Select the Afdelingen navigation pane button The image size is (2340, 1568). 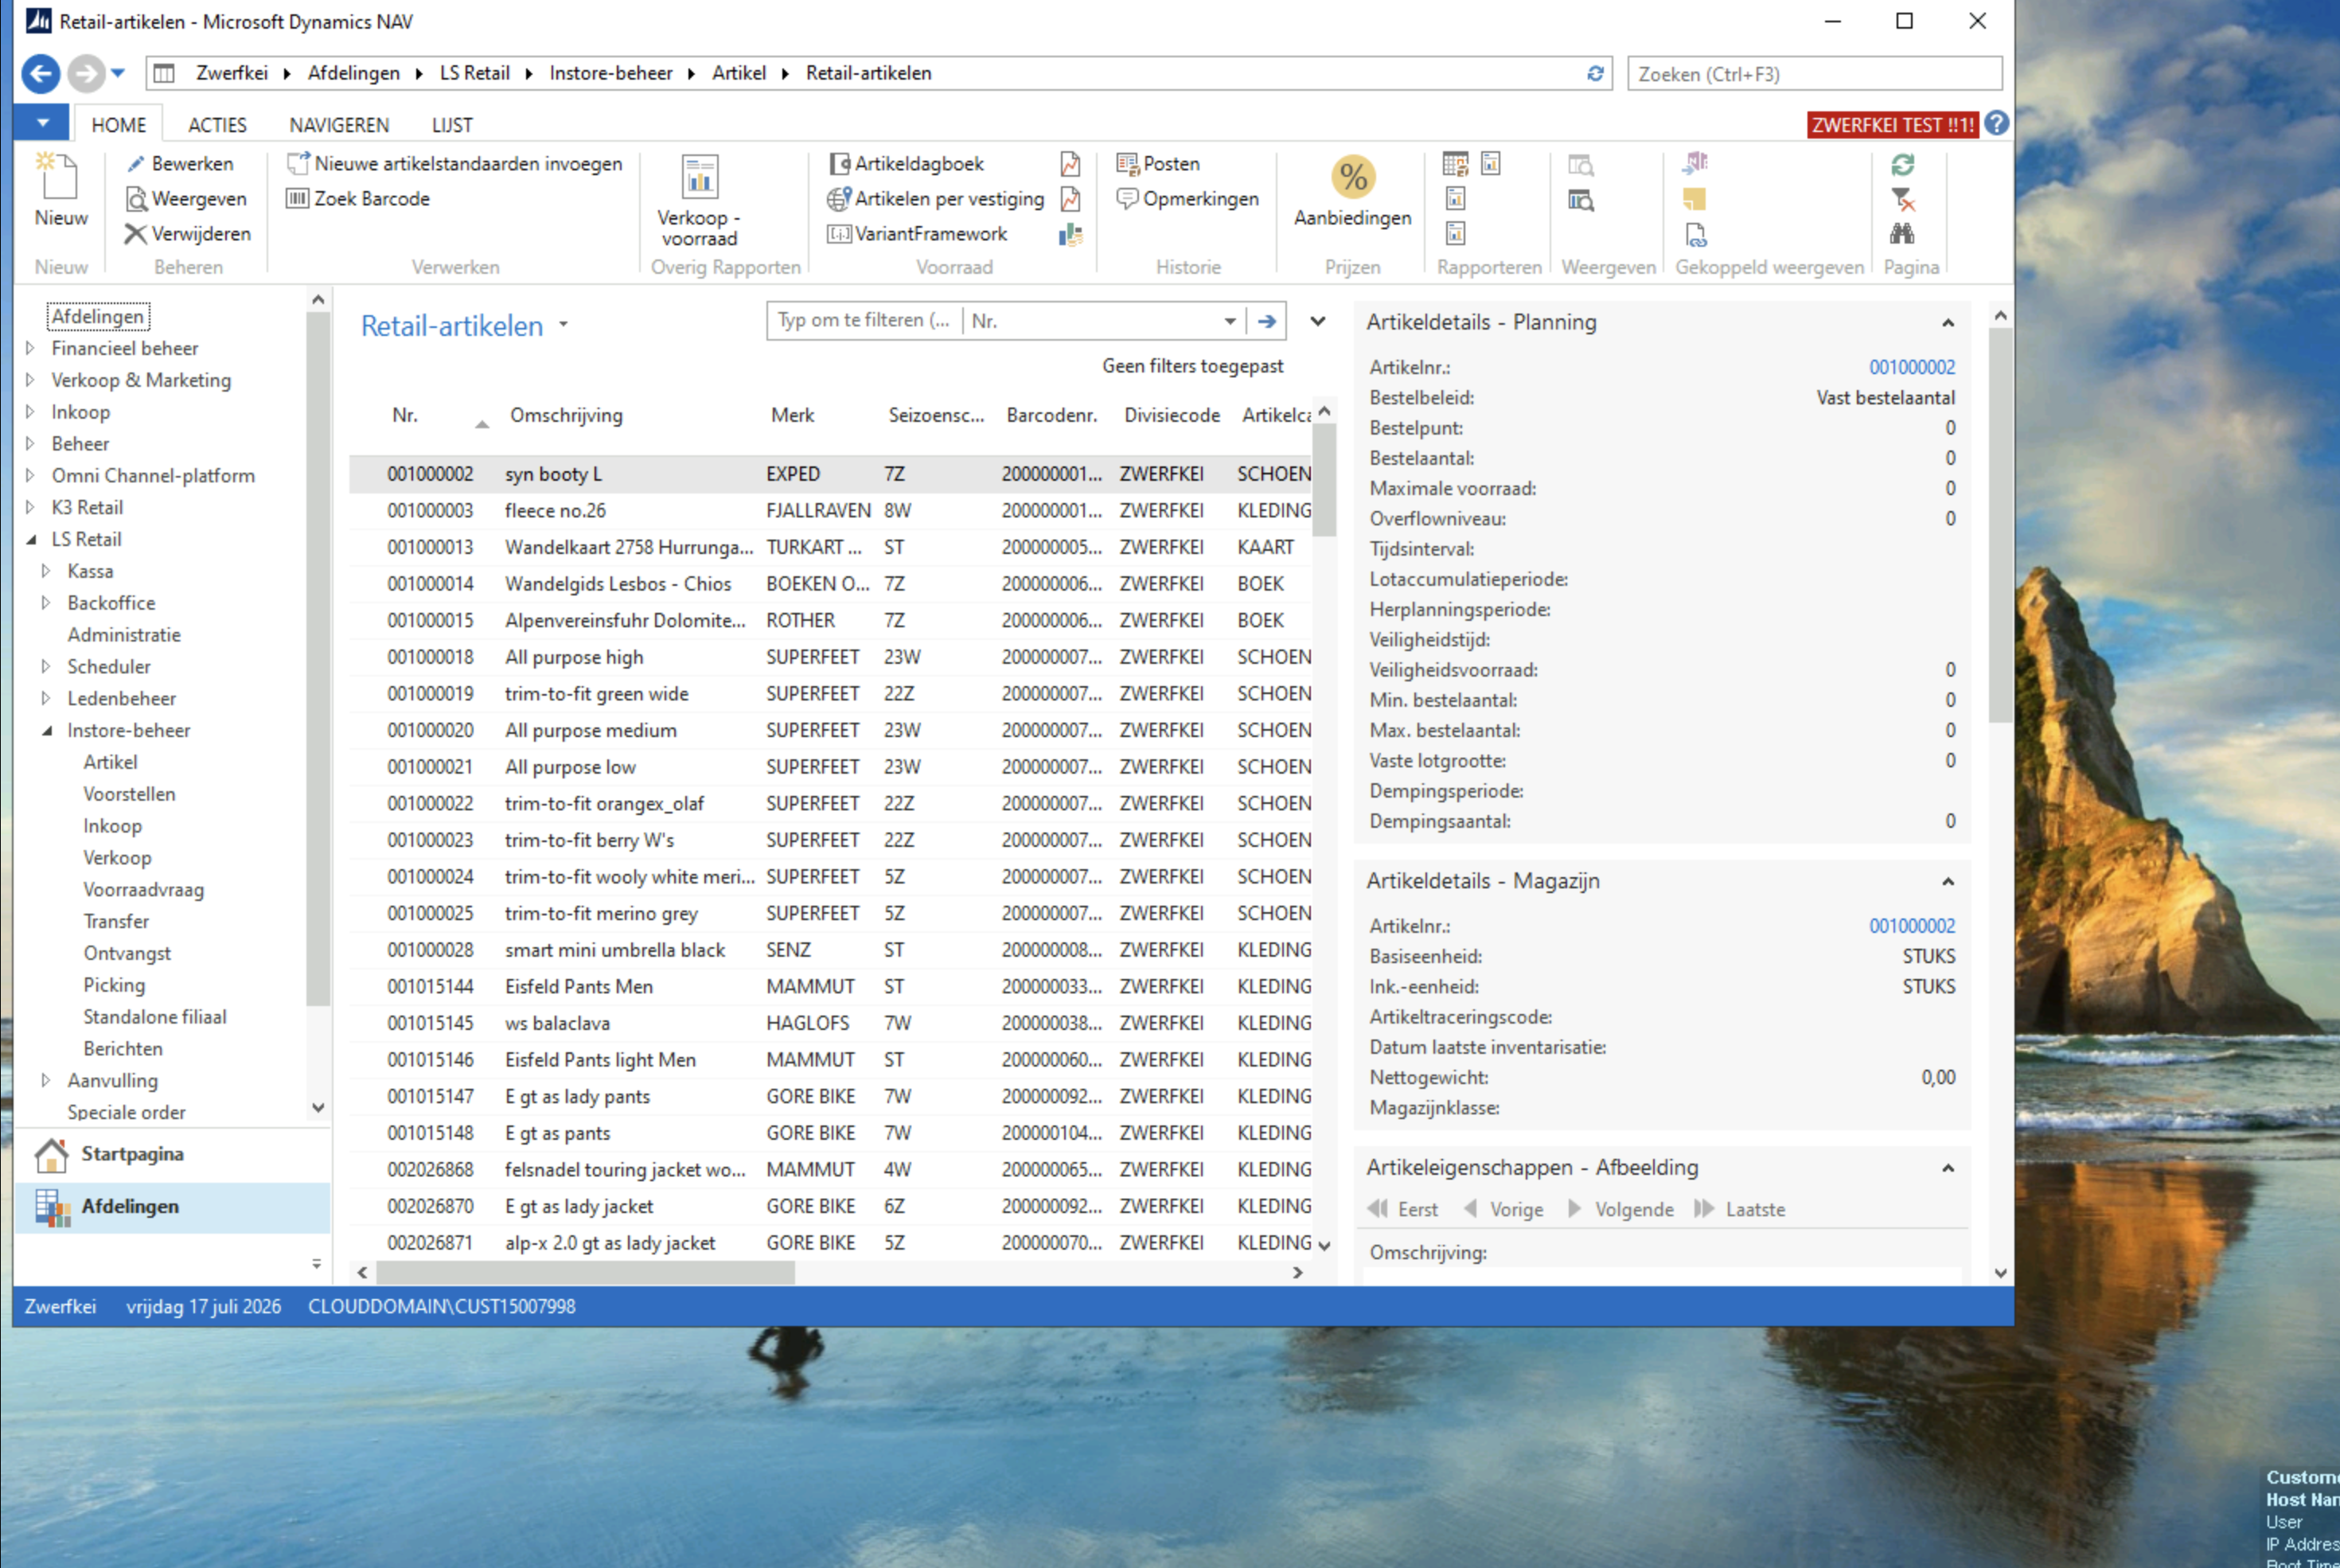point(172,1207)
